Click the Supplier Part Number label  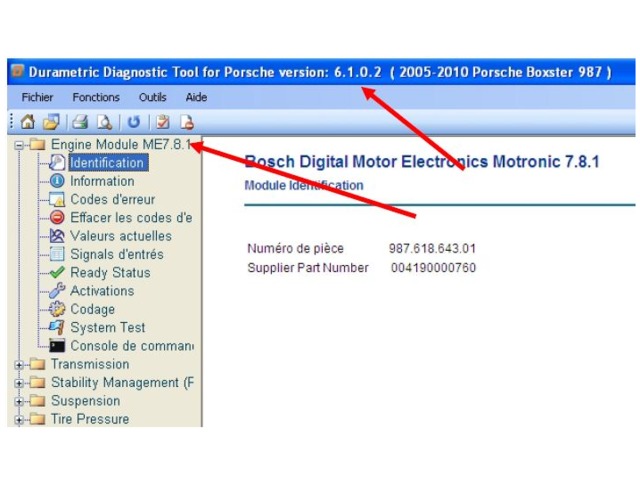pos(308,268)
